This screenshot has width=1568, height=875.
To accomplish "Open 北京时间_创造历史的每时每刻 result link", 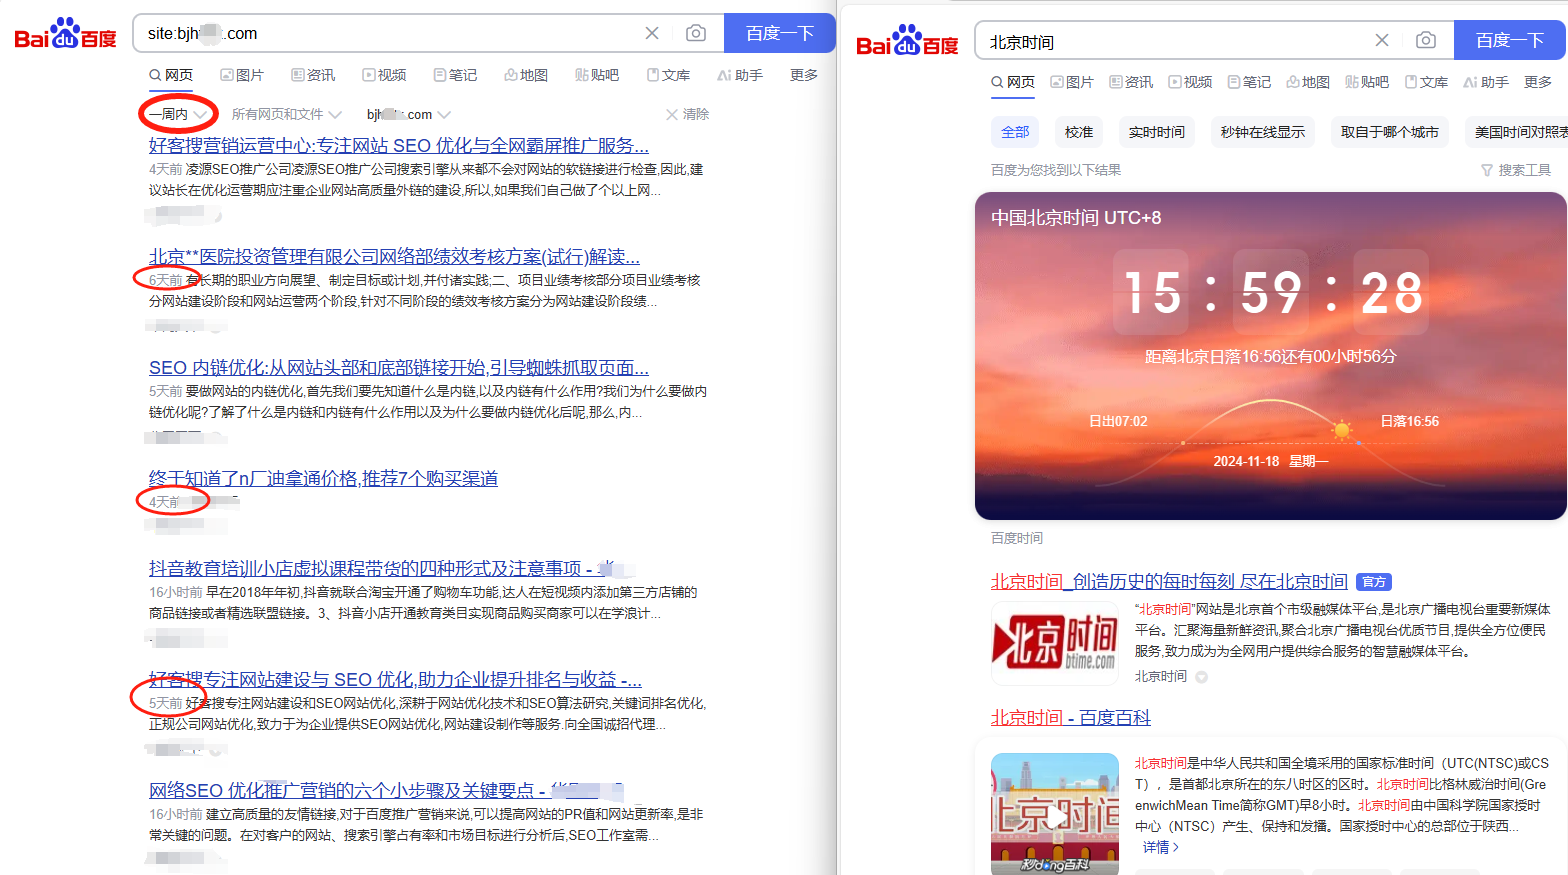I will pyautogui.click(x=1169, y=581).
